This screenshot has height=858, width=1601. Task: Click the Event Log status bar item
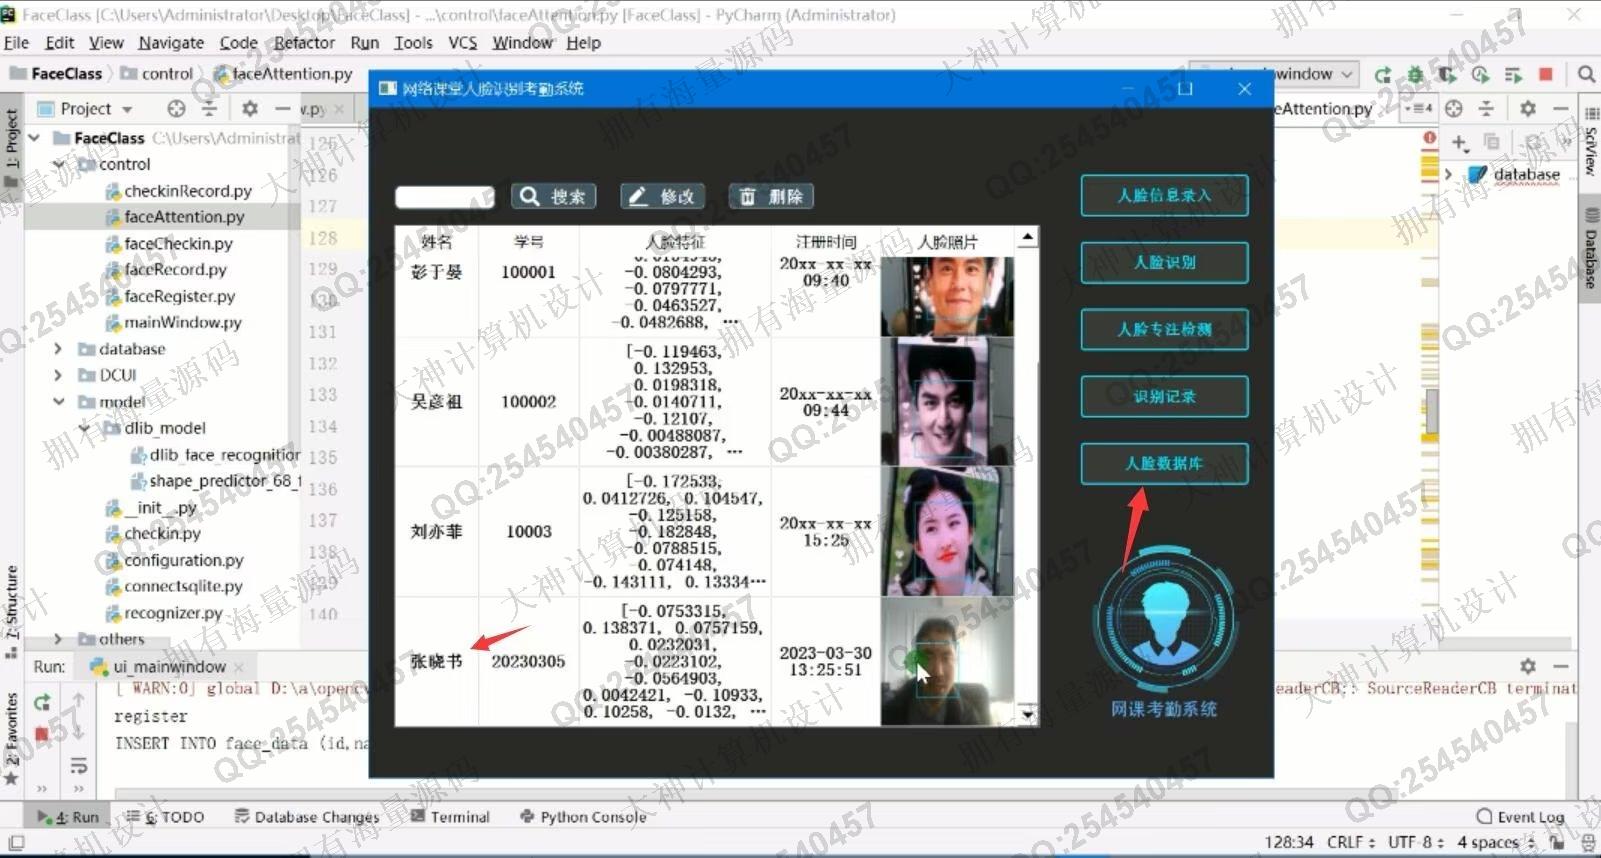point(1520,817)
